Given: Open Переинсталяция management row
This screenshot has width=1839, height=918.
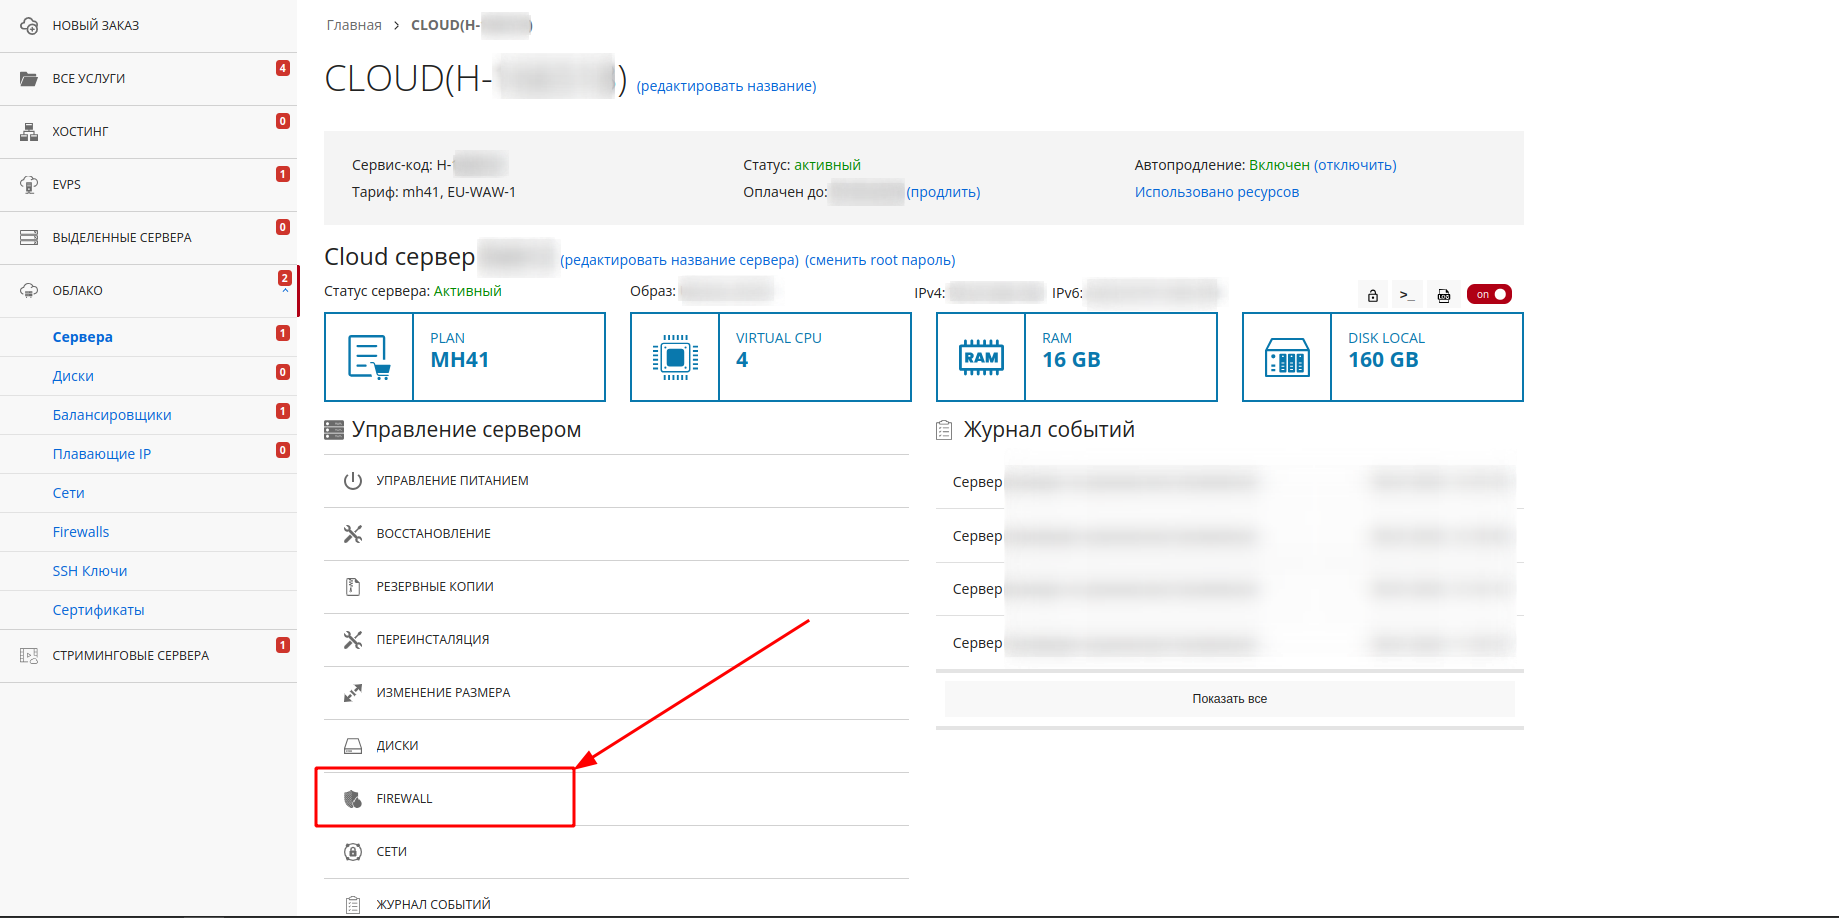Looking at the screenshot, I should [616, 640].
